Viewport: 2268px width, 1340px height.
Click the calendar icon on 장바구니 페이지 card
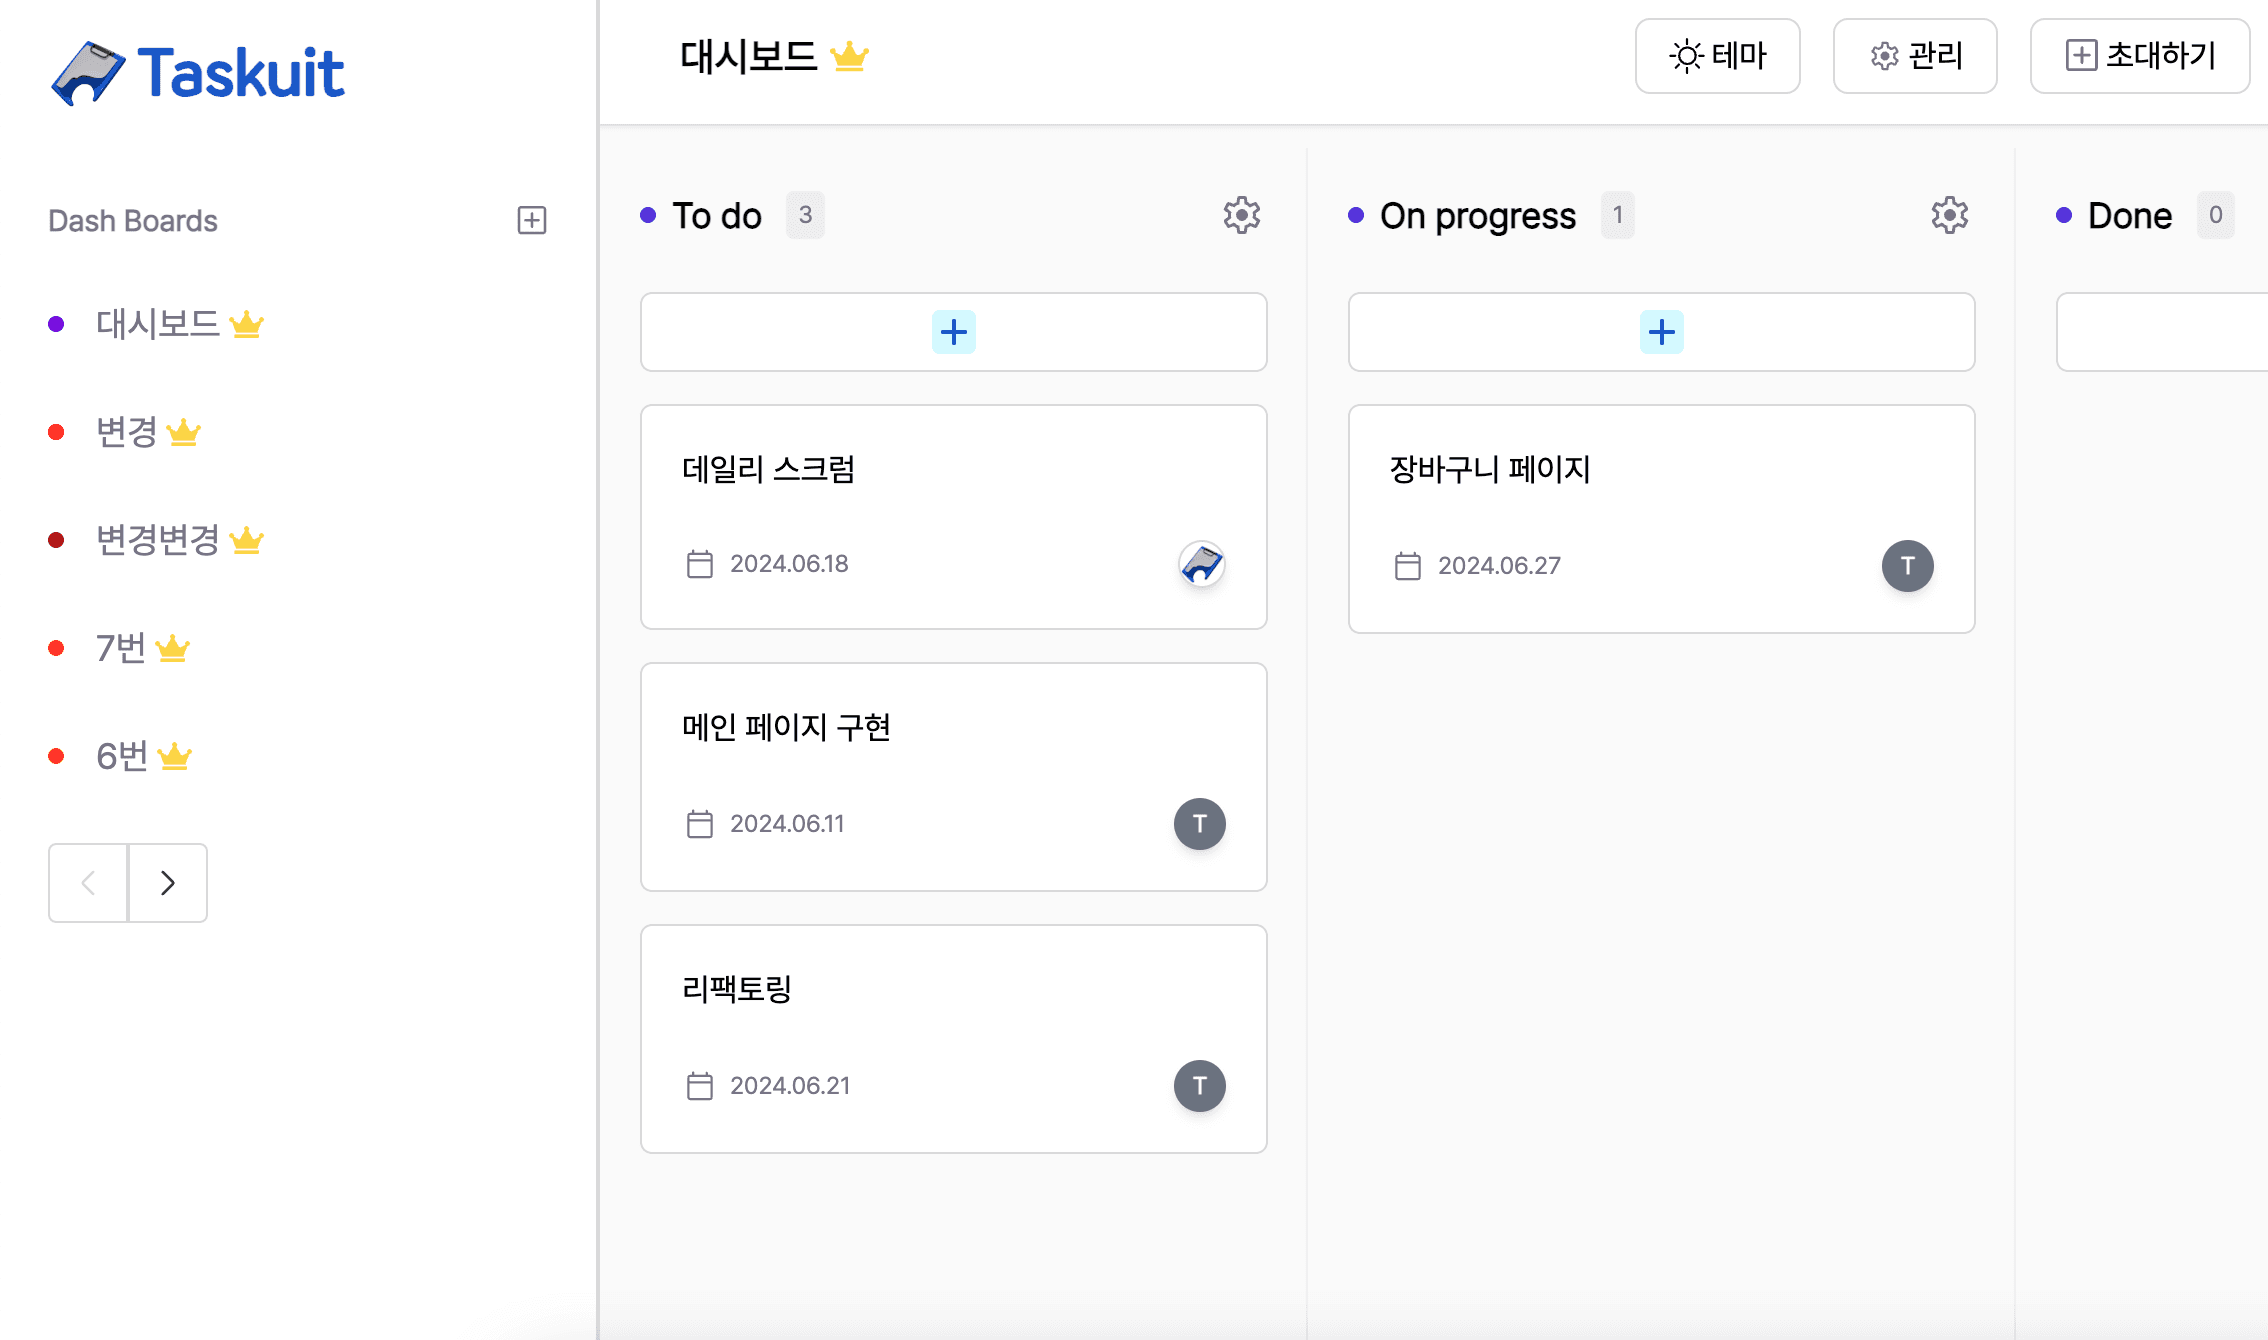tap(1408, 565)
